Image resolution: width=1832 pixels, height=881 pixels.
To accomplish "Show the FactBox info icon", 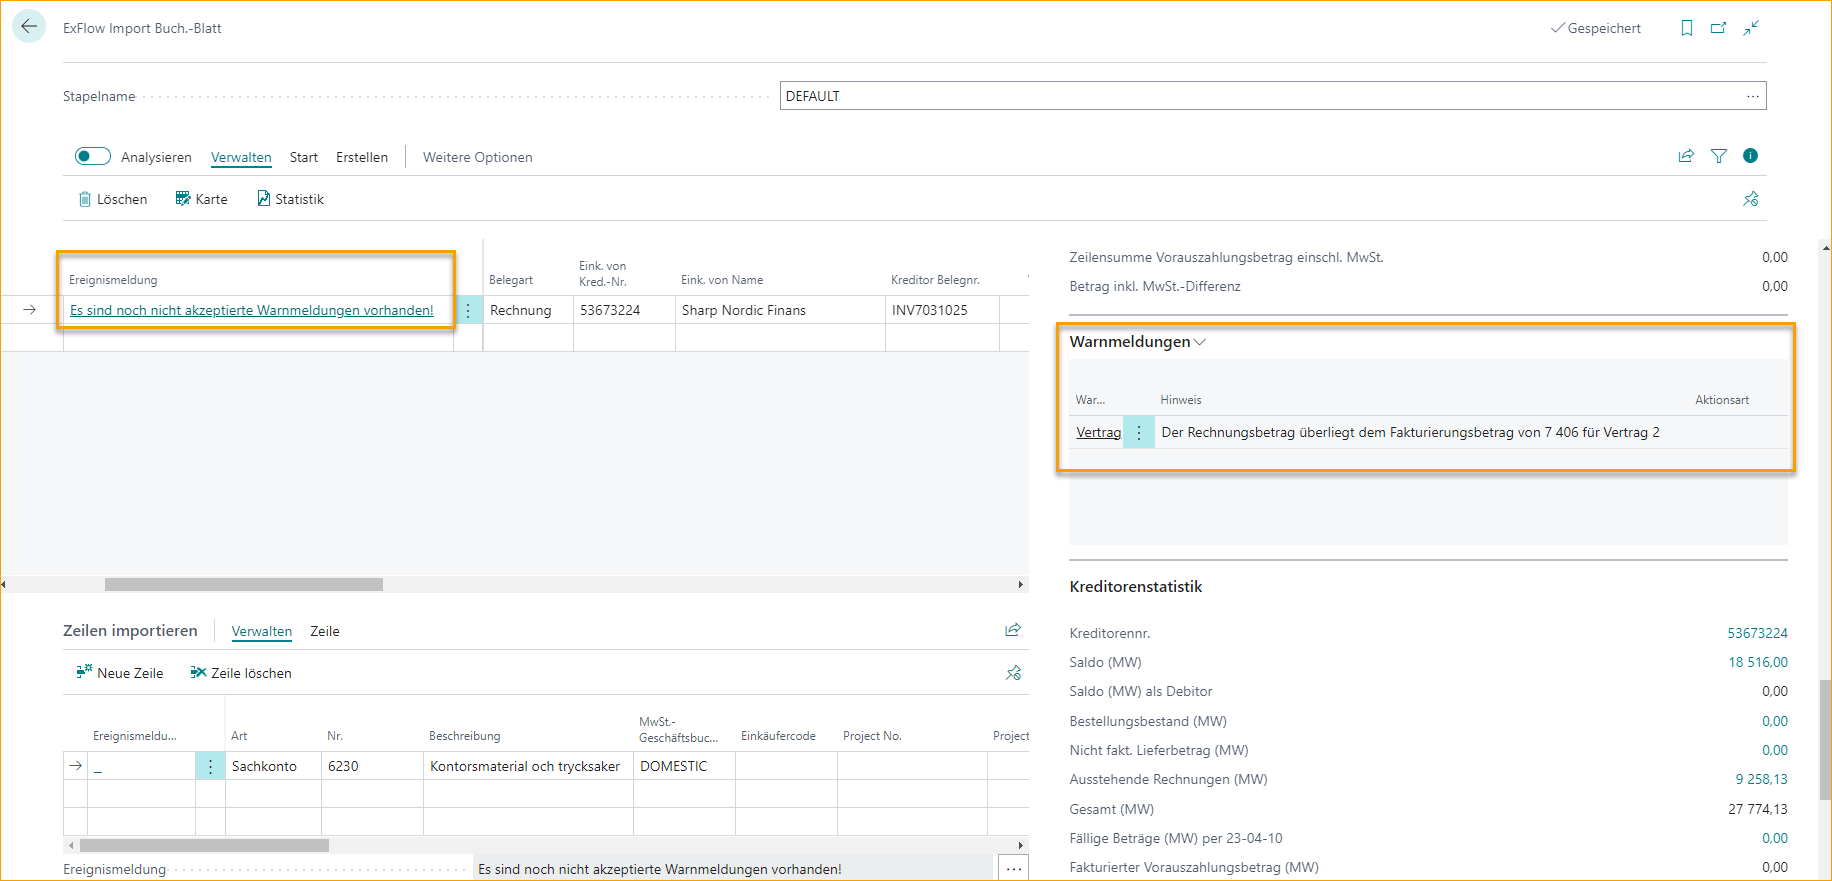I will (x=1750, y=156).
